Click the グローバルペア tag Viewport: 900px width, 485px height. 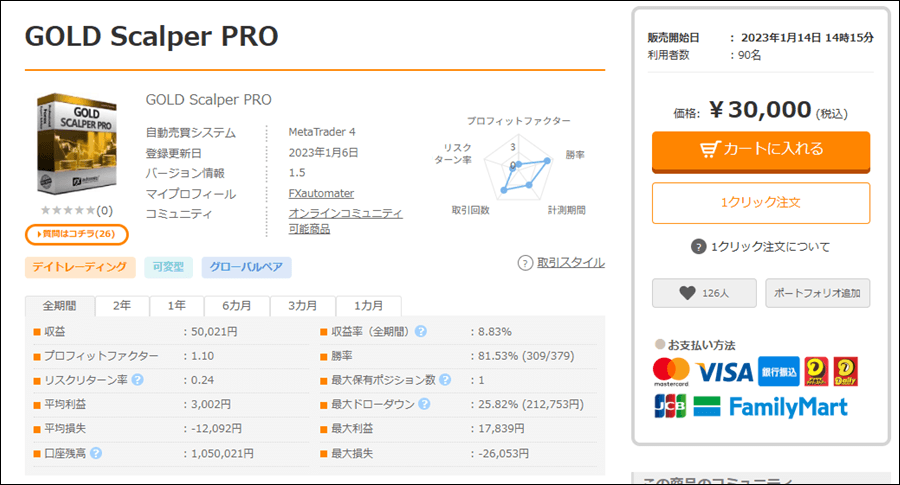point(246,267)
